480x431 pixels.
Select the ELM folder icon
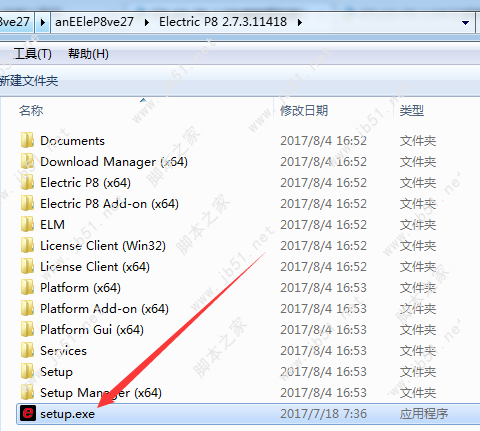point(27,224)
